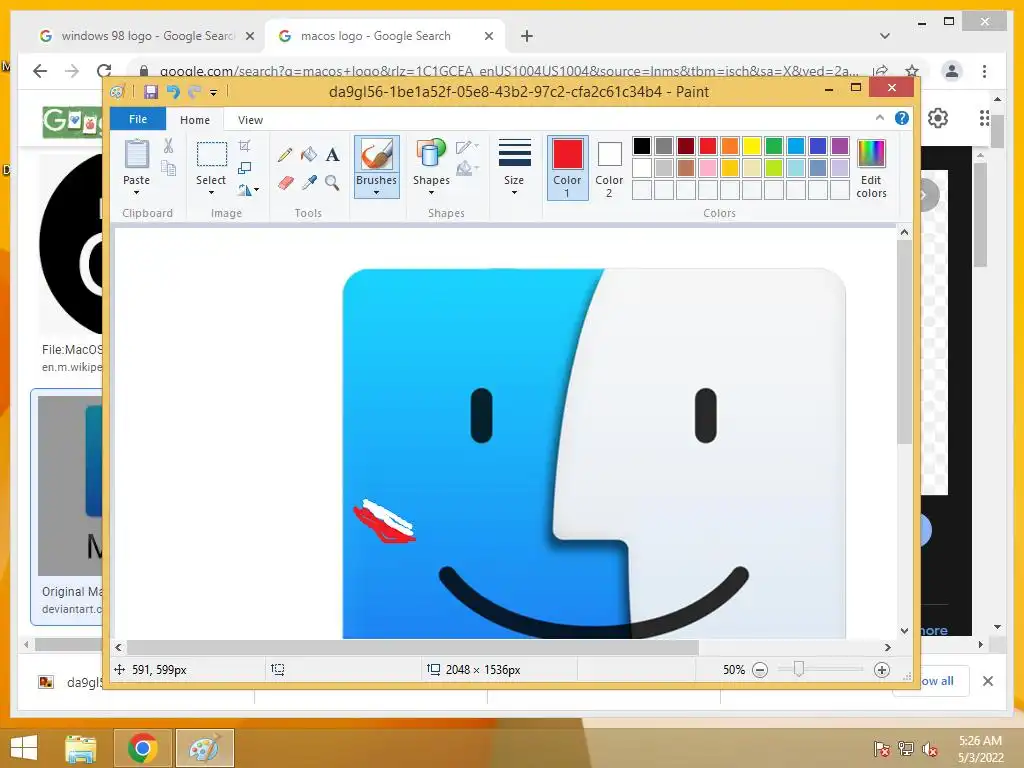
Task: Open the Brushes dropdown arrow
Action: pyautogui.click(x=376, y=193)
